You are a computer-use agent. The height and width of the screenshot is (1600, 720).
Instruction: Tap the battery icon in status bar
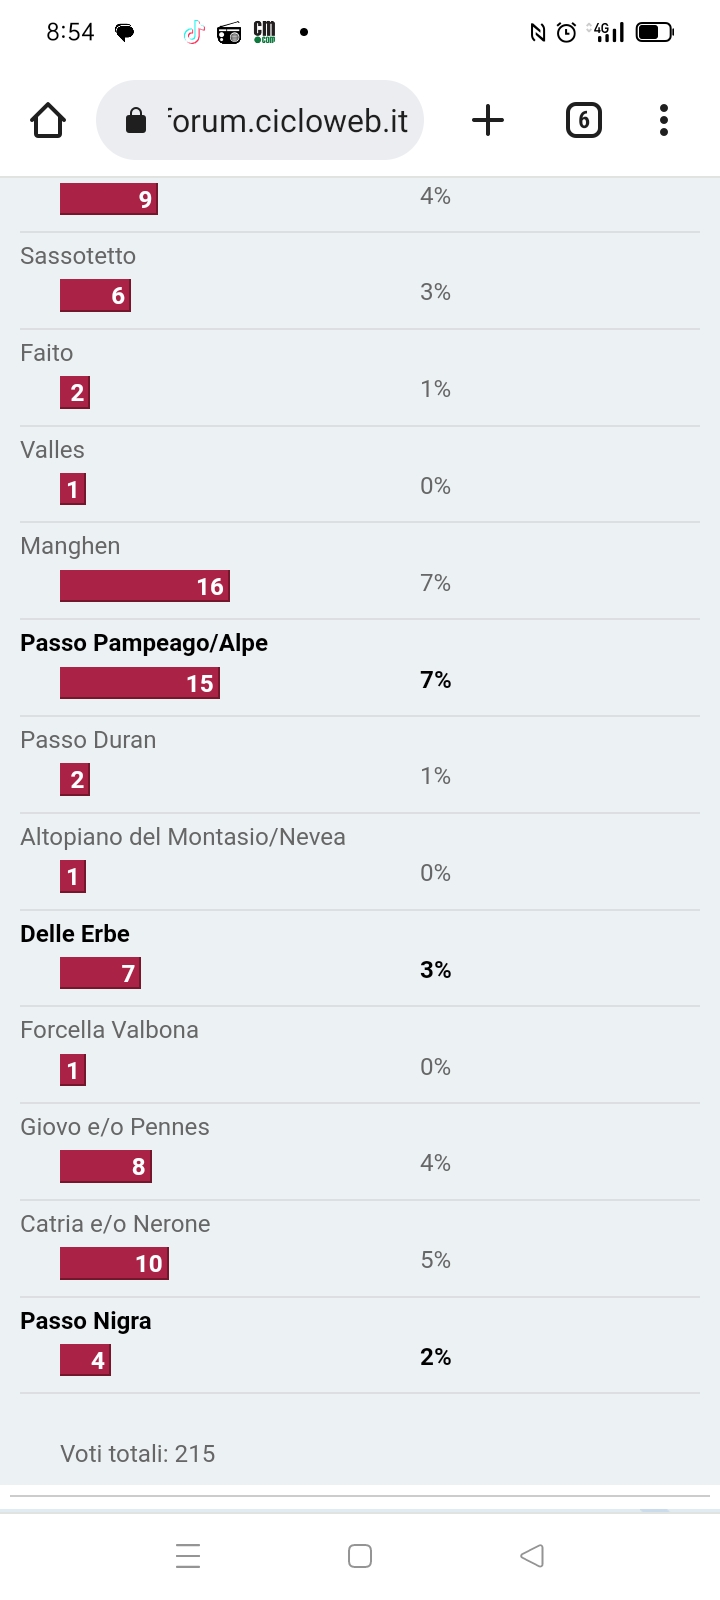[x=655, y=33]
